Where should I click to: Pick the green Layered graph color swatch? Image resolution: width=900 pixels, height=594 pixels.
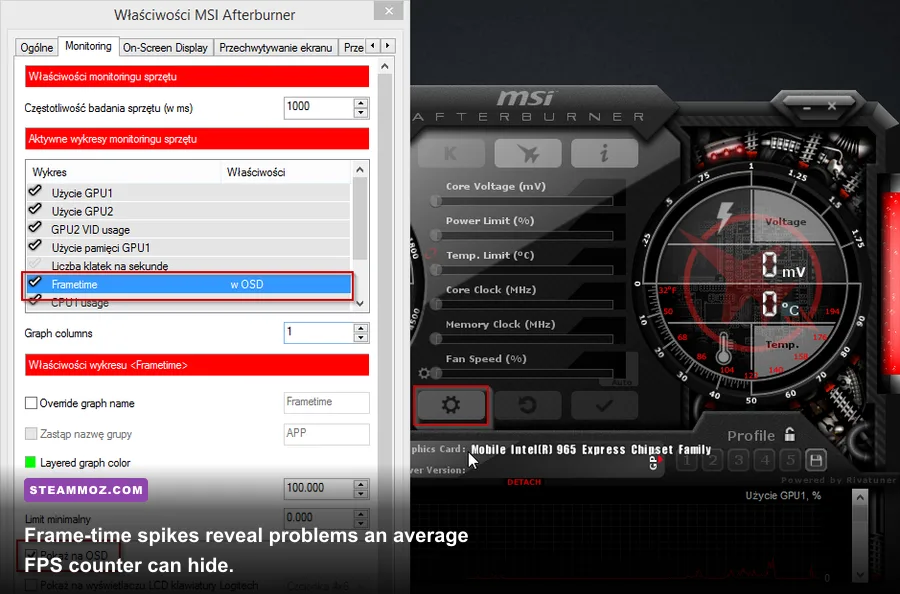(30, 462)
